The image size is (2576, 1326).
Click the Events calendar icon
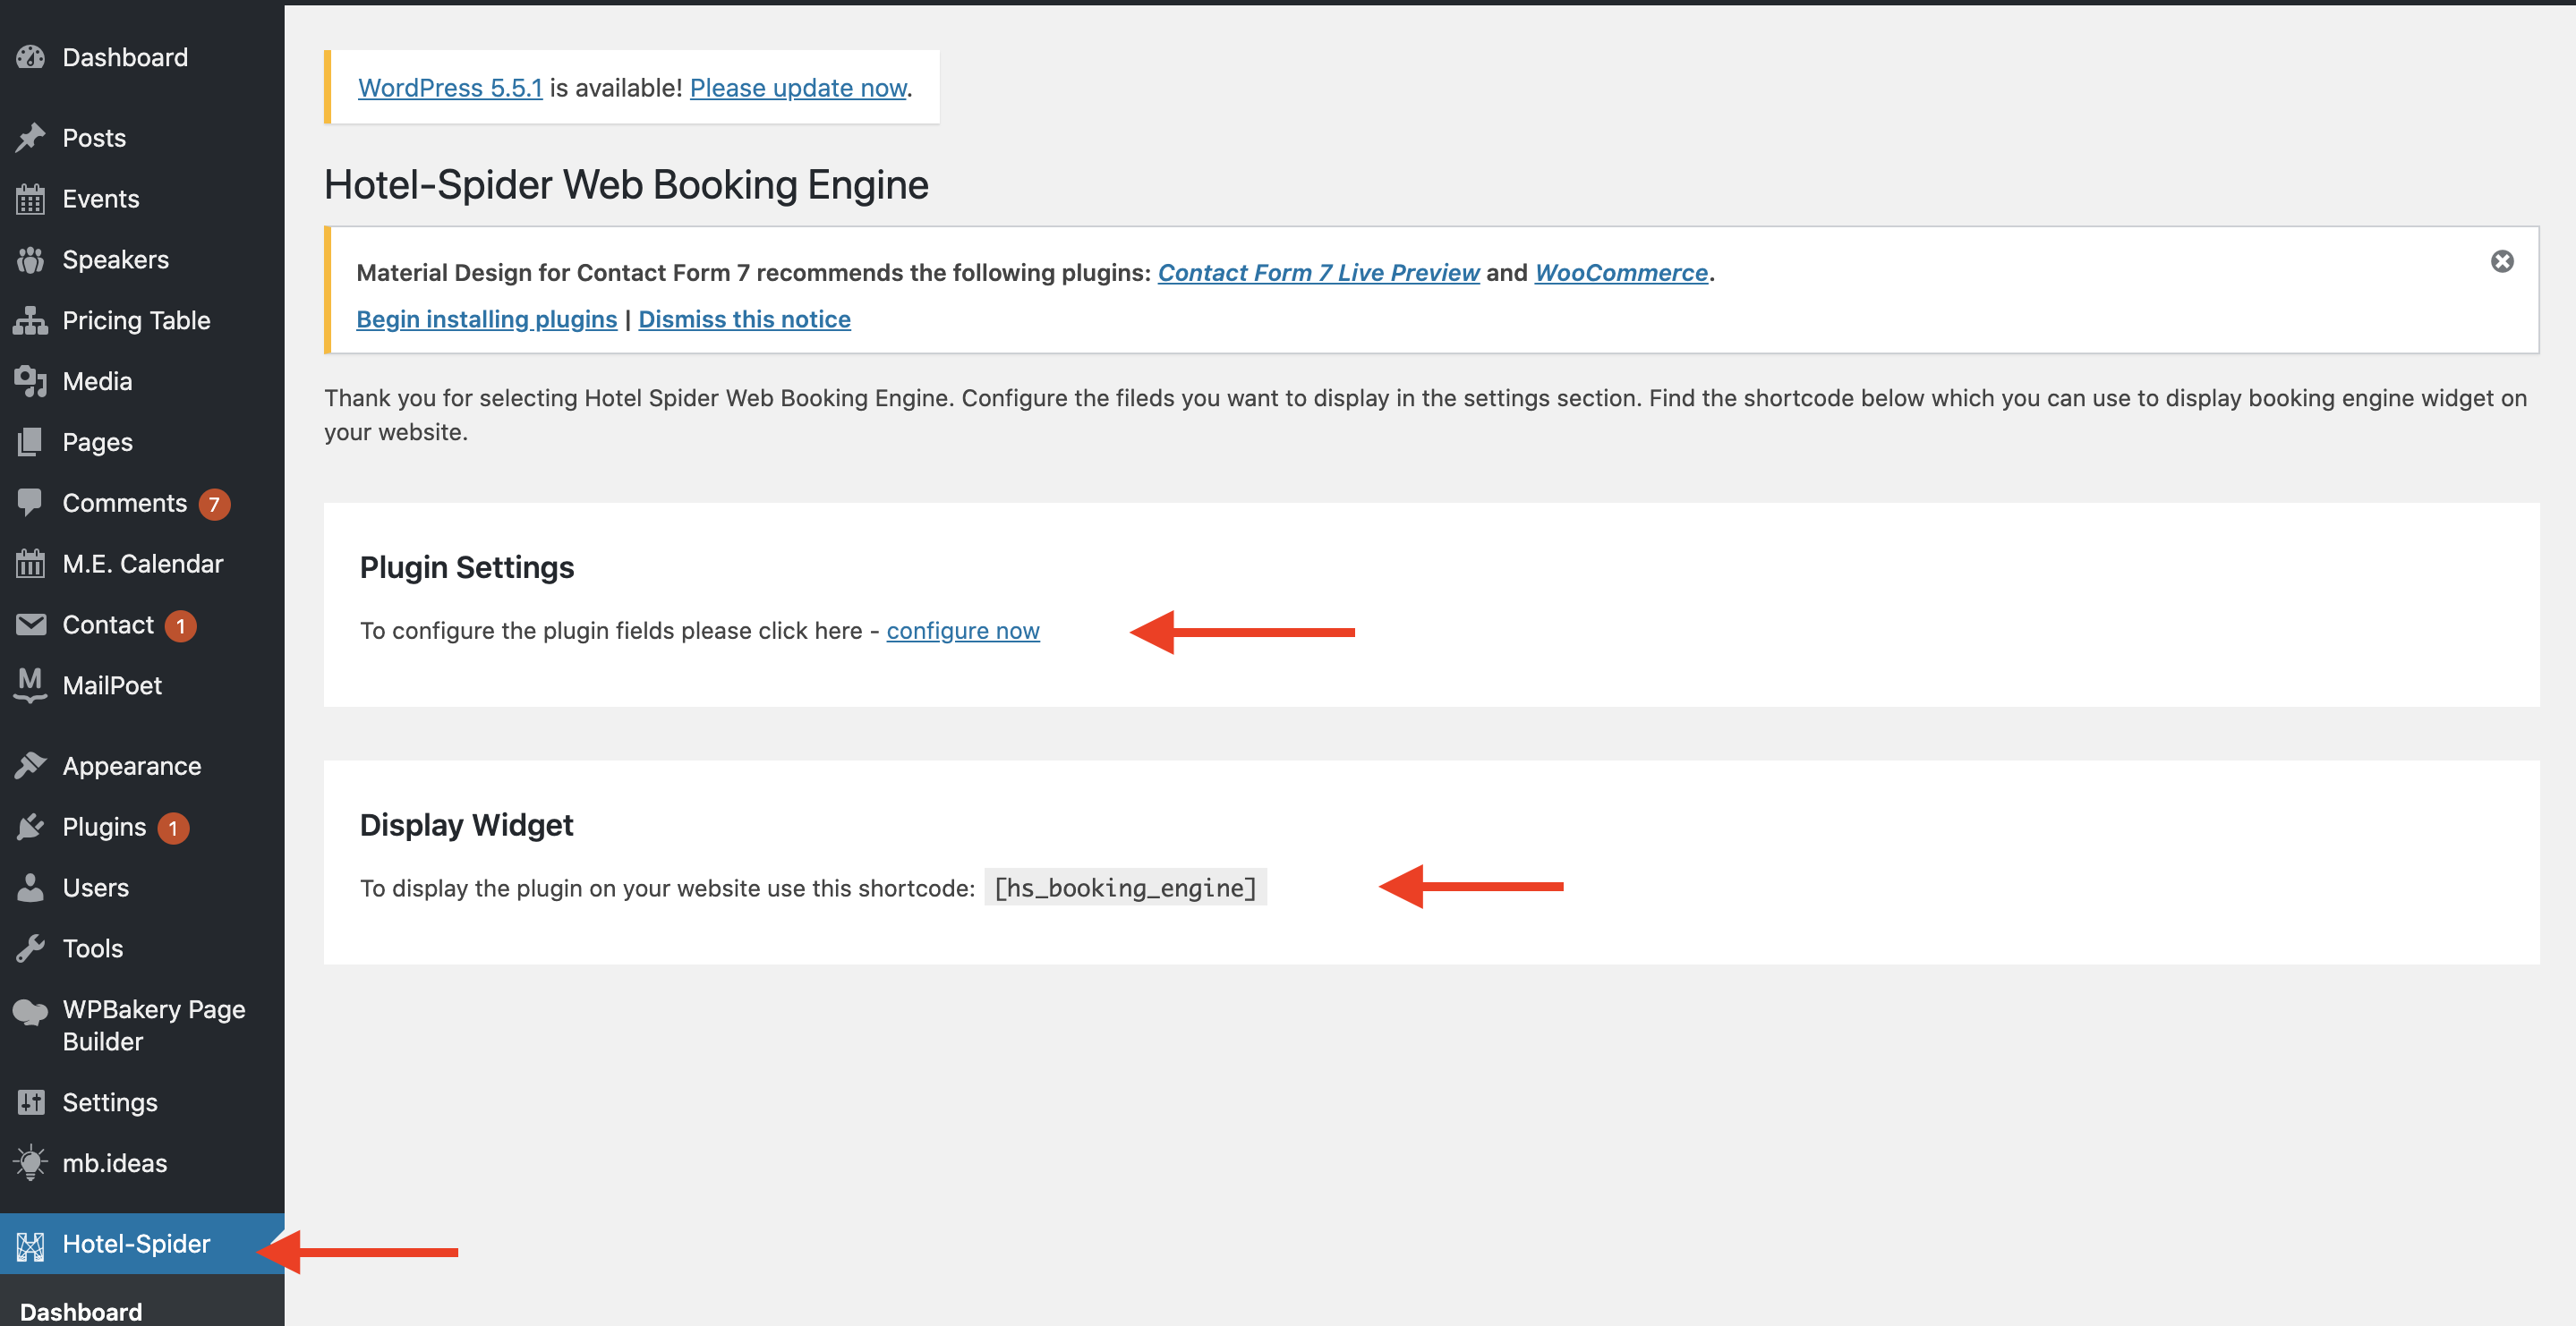30,199
